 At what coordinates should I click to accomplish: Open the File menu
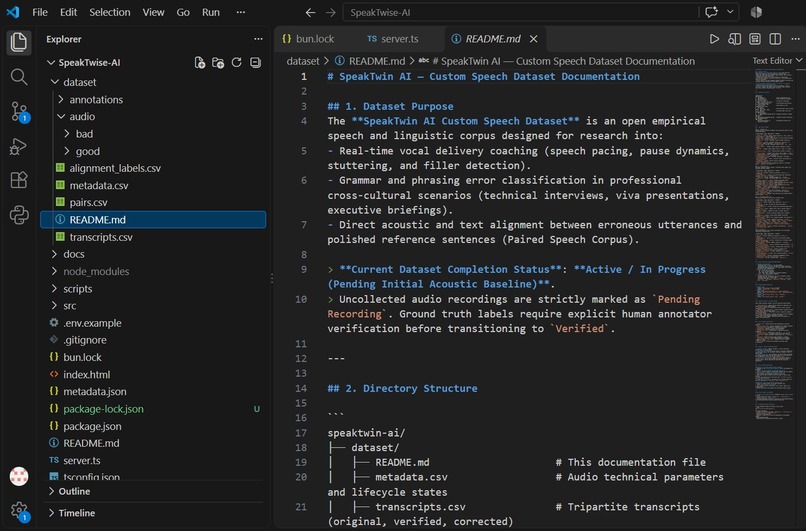[x=40, y=12]
